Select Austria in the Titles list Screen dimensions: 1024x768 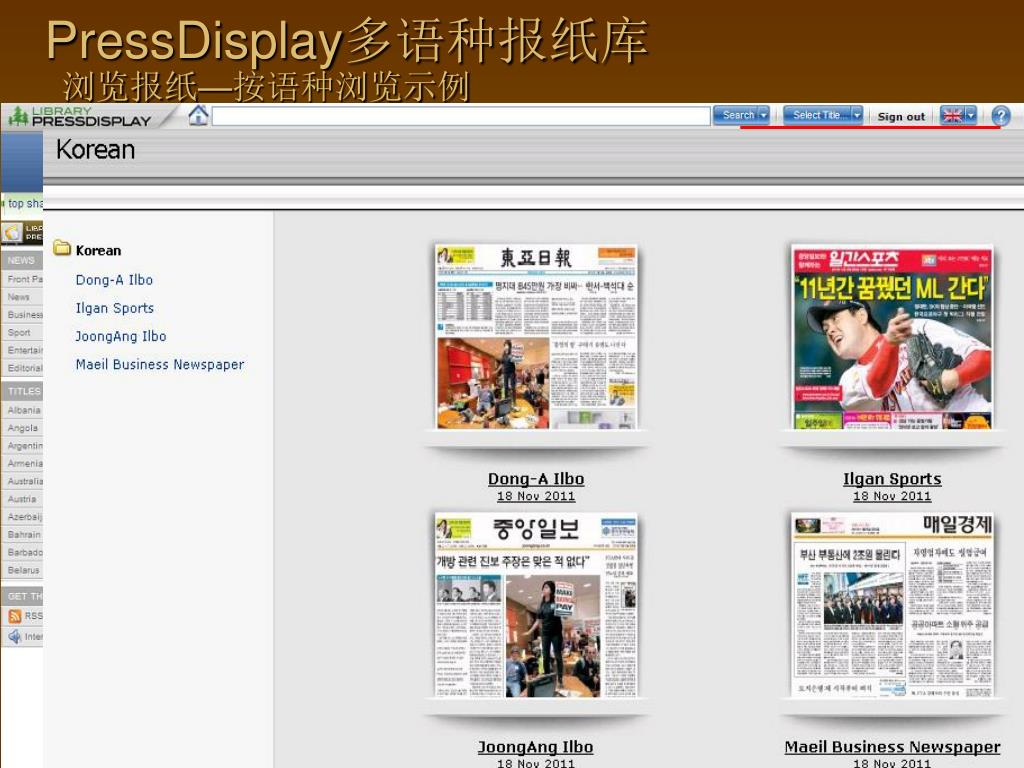point(23,499)
